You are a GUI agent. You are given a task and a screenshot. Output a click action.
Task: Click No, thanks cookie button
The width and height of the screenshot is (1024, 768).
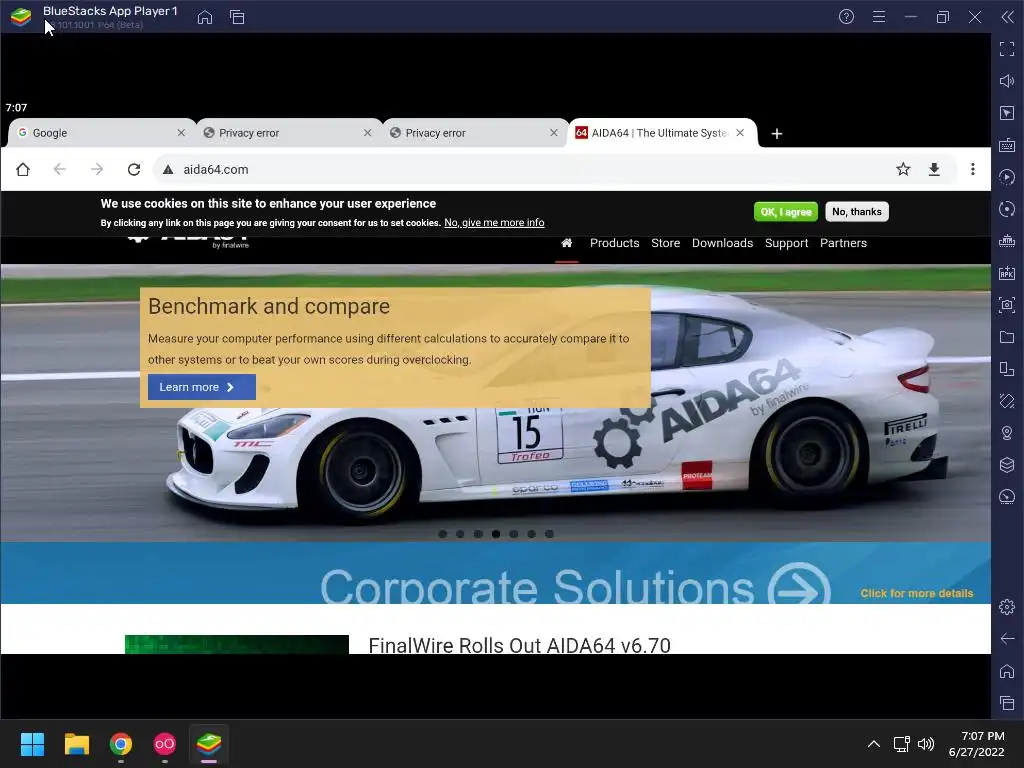(857, 212)
